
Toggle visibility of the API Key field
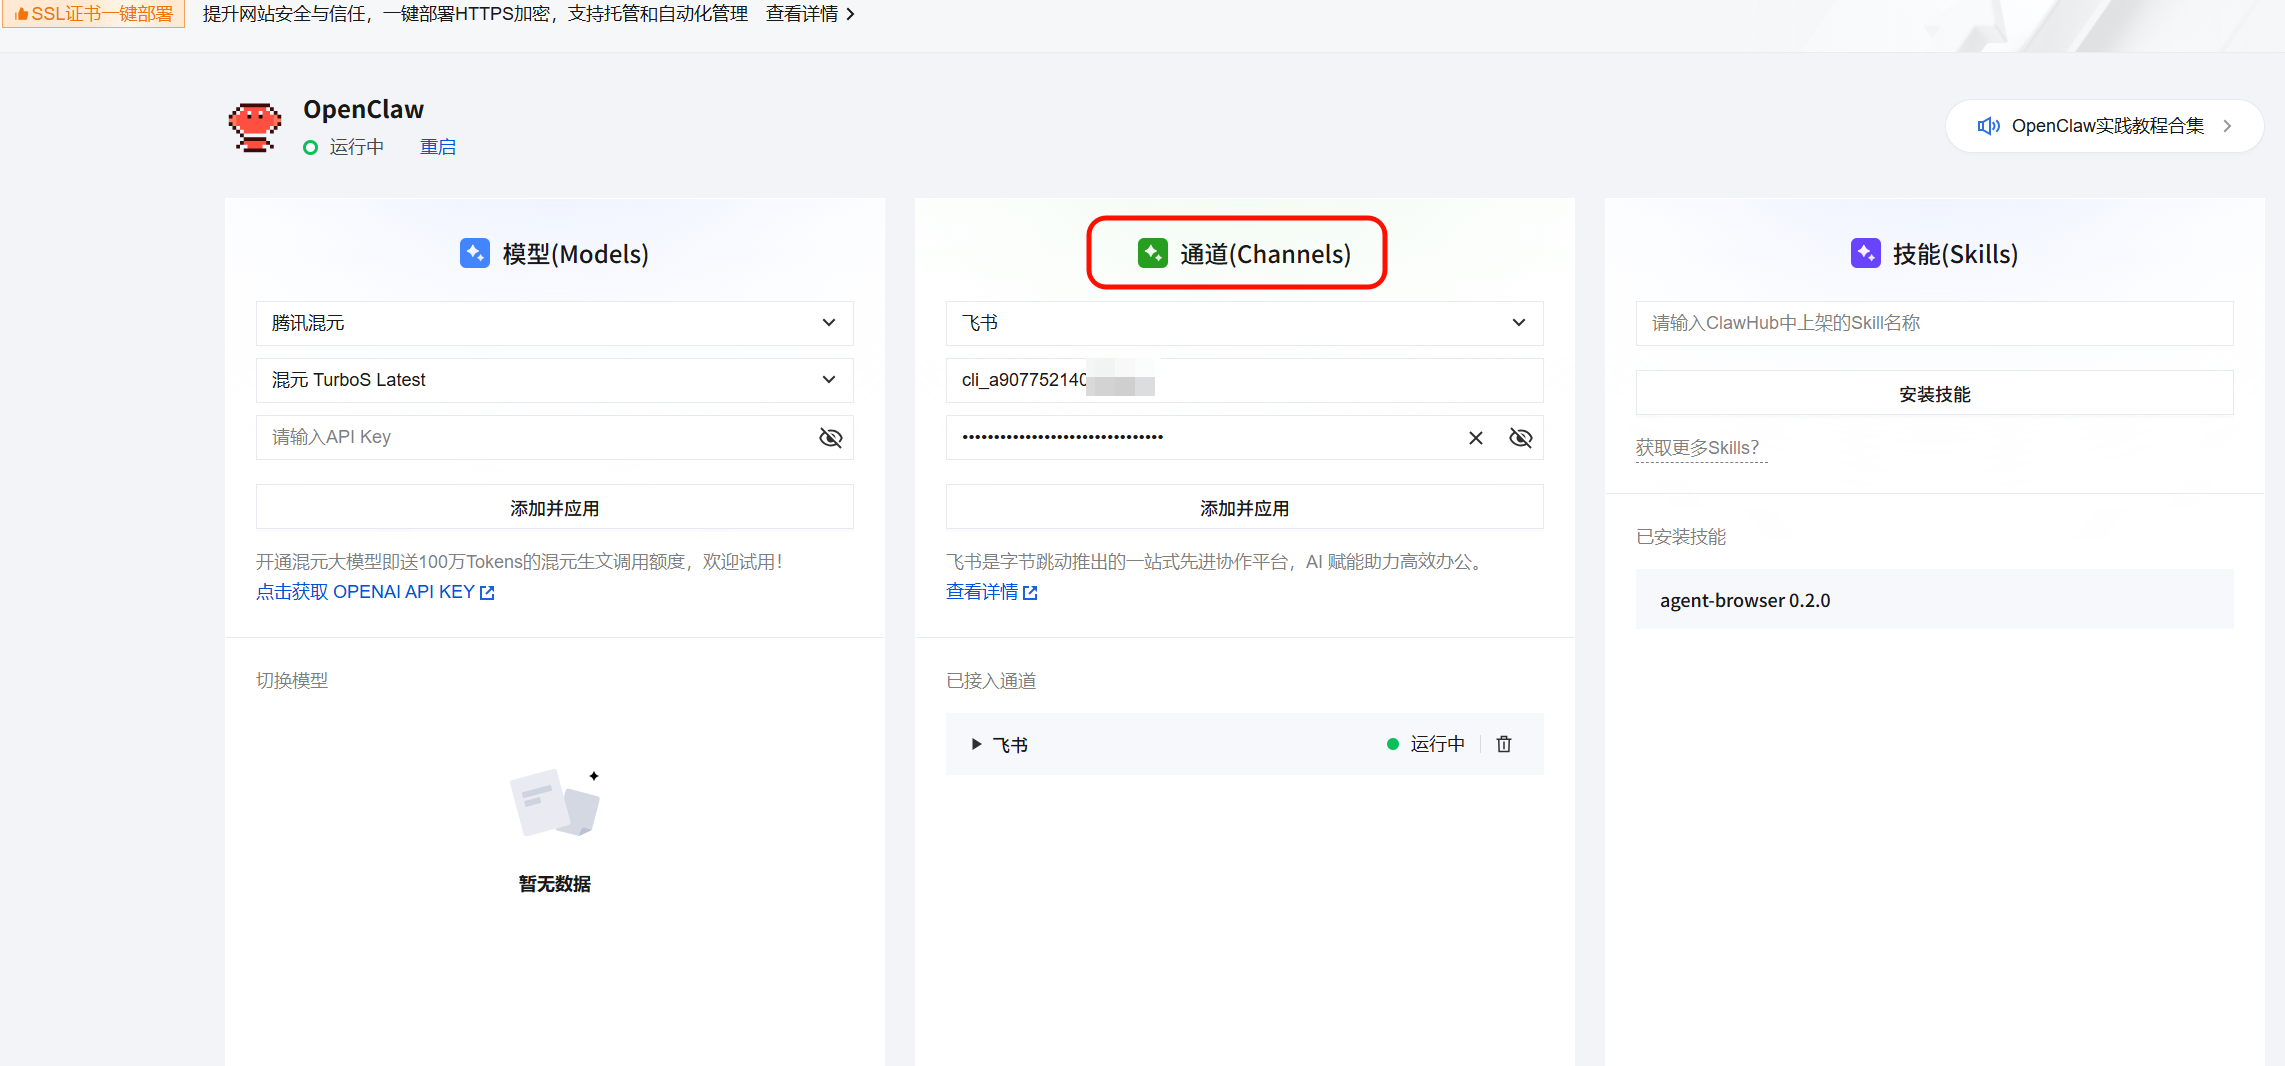[x=830, y=437]
